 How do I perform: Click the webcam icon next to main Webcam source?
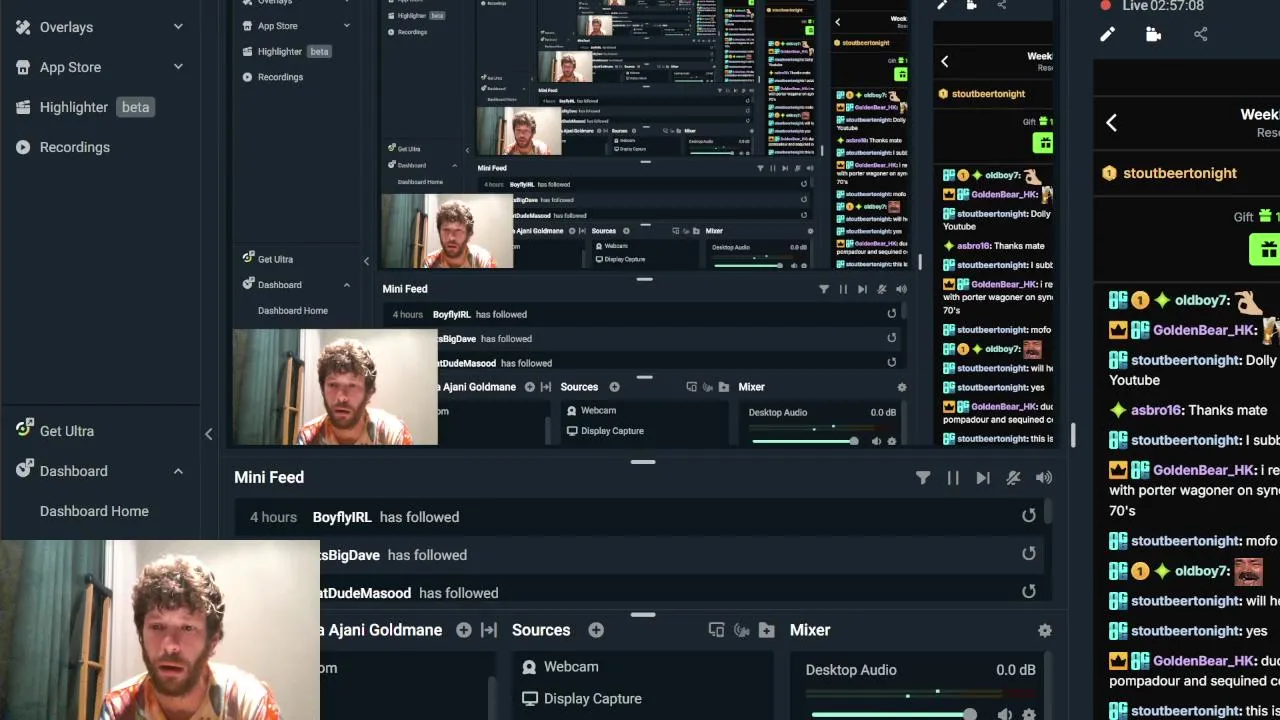[x=529, y=667]
